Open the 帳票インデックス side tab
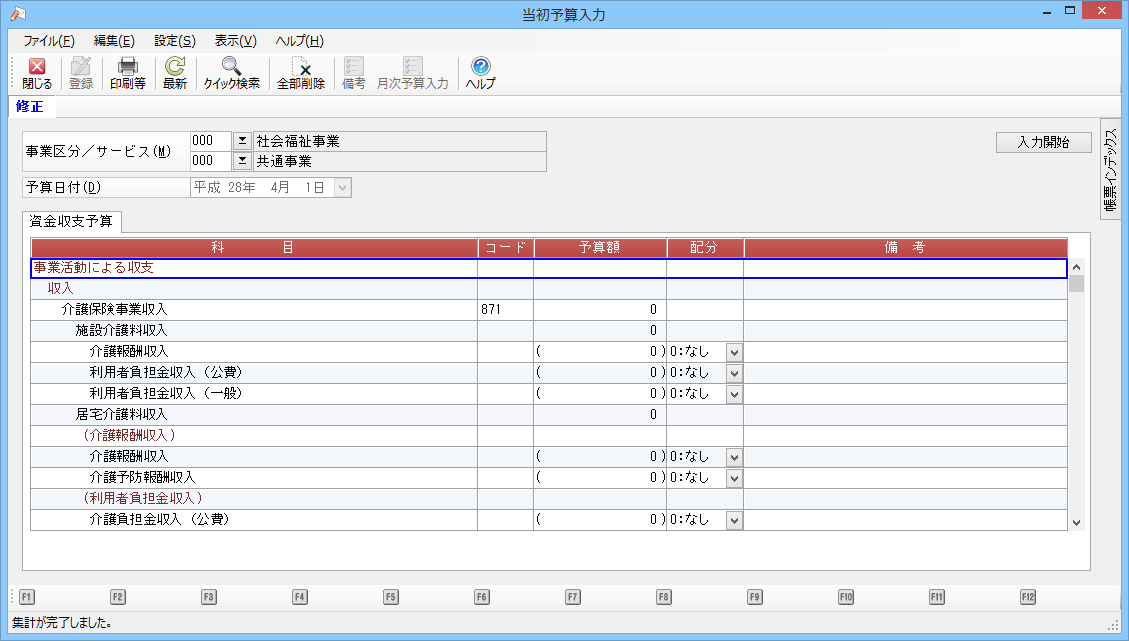The image size is (1129, 641). [1110, 168]
